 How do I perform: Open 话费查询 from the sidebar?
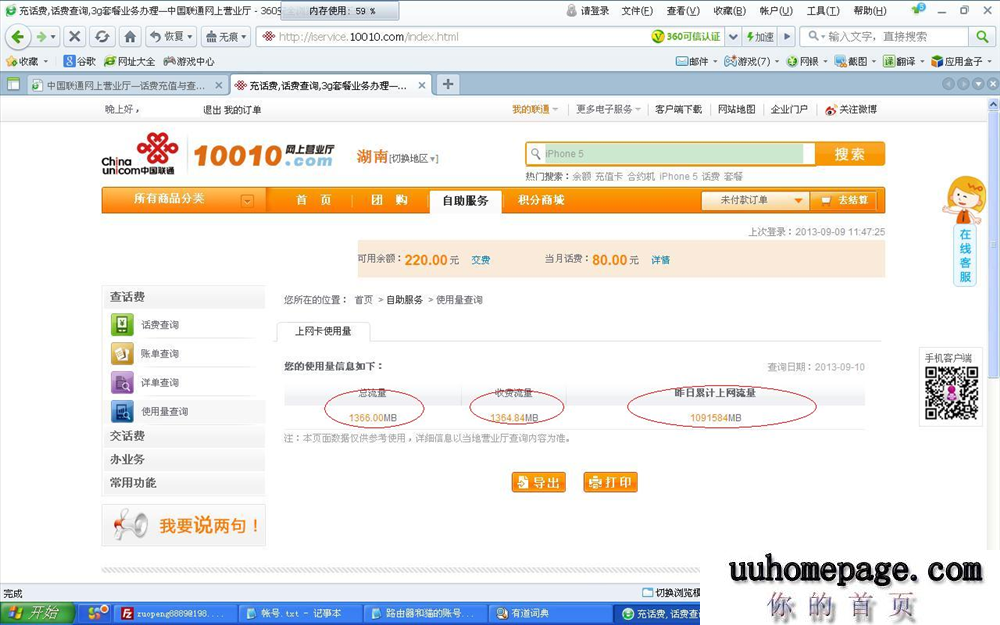[160, 325]
